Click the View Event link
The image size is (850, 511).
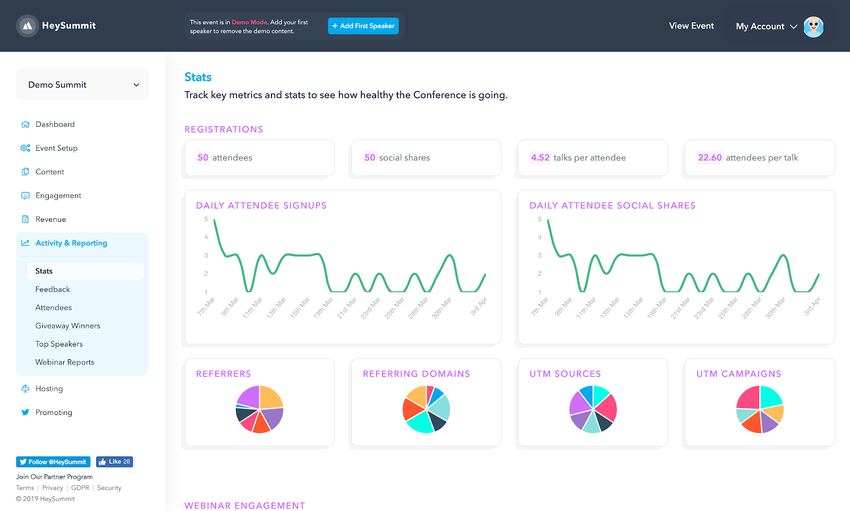coord(691,26)
